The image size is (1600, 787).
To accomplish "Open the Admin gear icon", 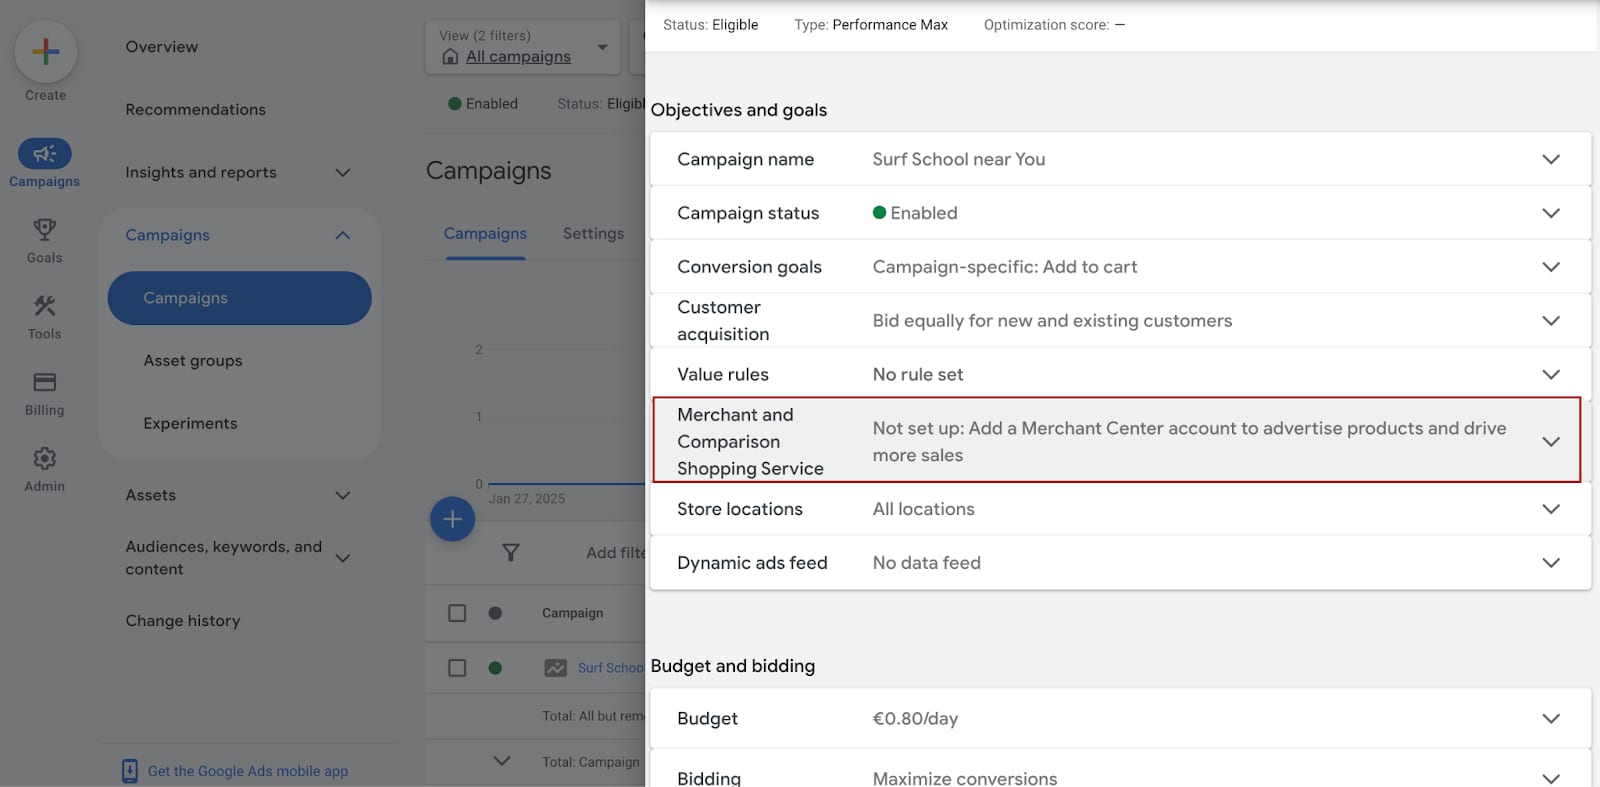I will pos(44,458).
